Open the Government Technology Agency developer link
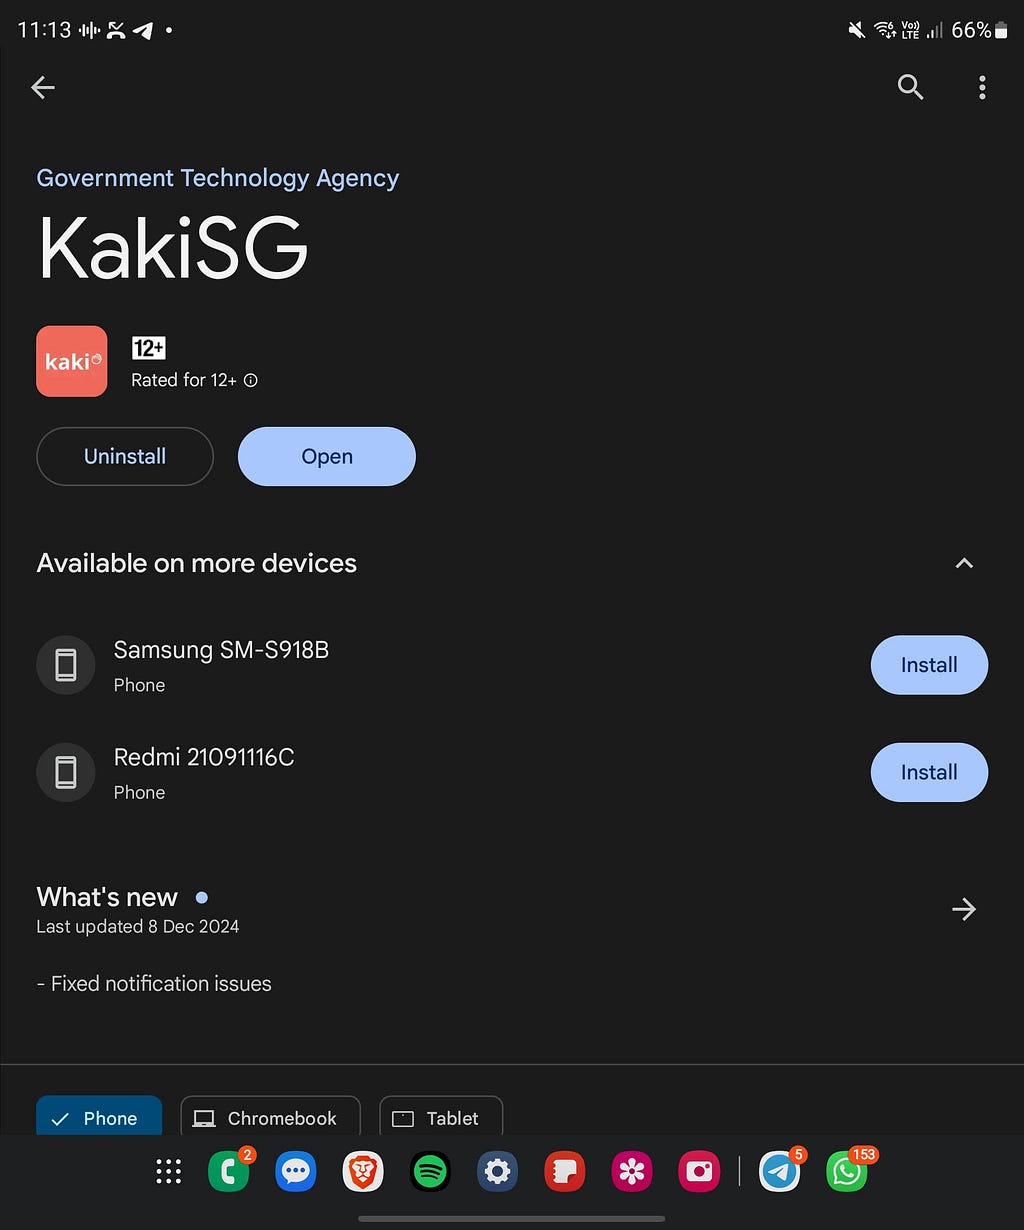The image size is (1024, 1230). pos(218,178)
